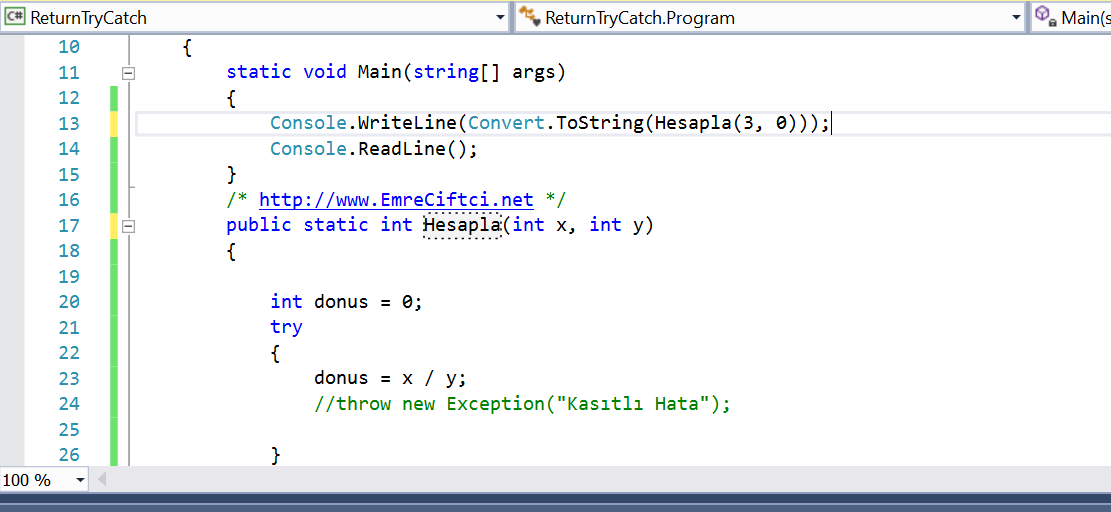Open the http://www.EmreCiftci.net link
The width and height of the screenshot is (1111, 512).
(396, 200)
